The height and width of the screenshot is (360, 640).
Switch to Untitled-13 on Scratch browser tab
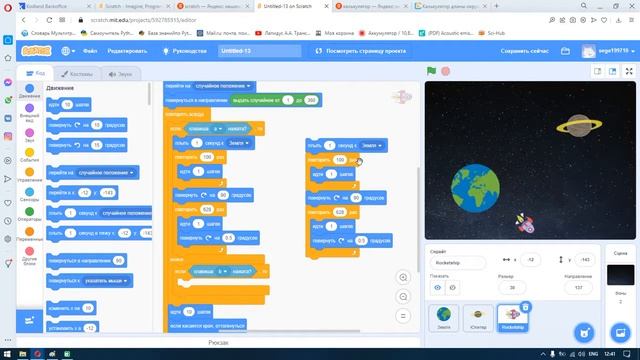click(x=289, y=6)
